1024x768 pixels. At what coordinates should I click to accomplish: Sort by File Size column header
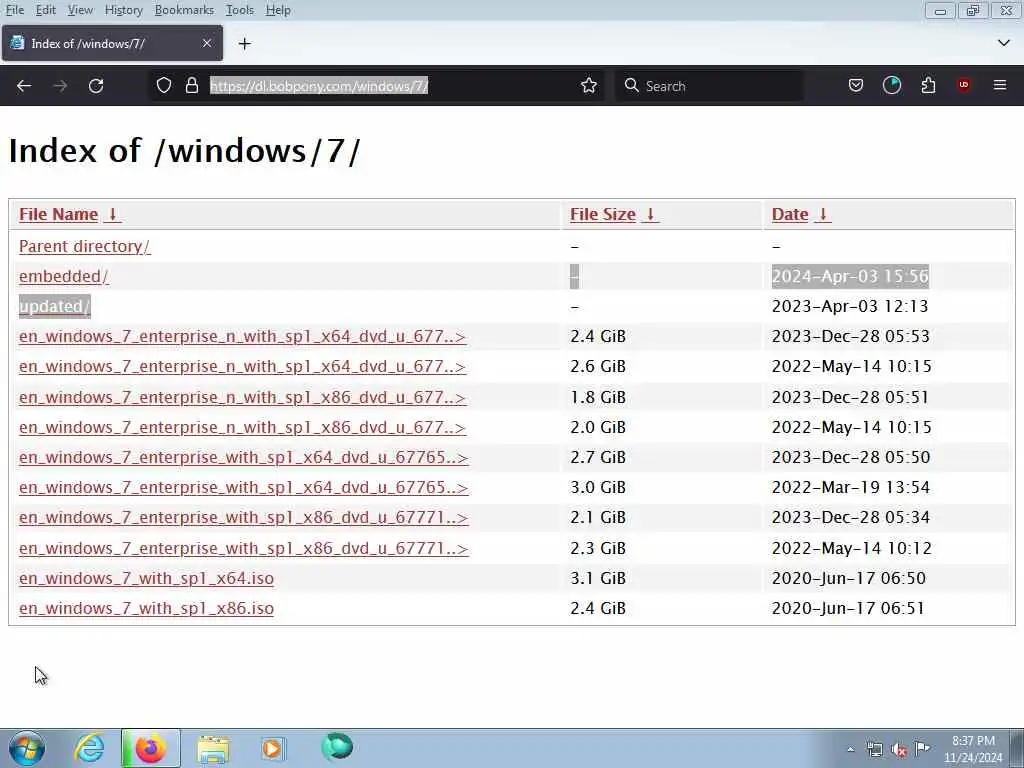pos(603,214)
